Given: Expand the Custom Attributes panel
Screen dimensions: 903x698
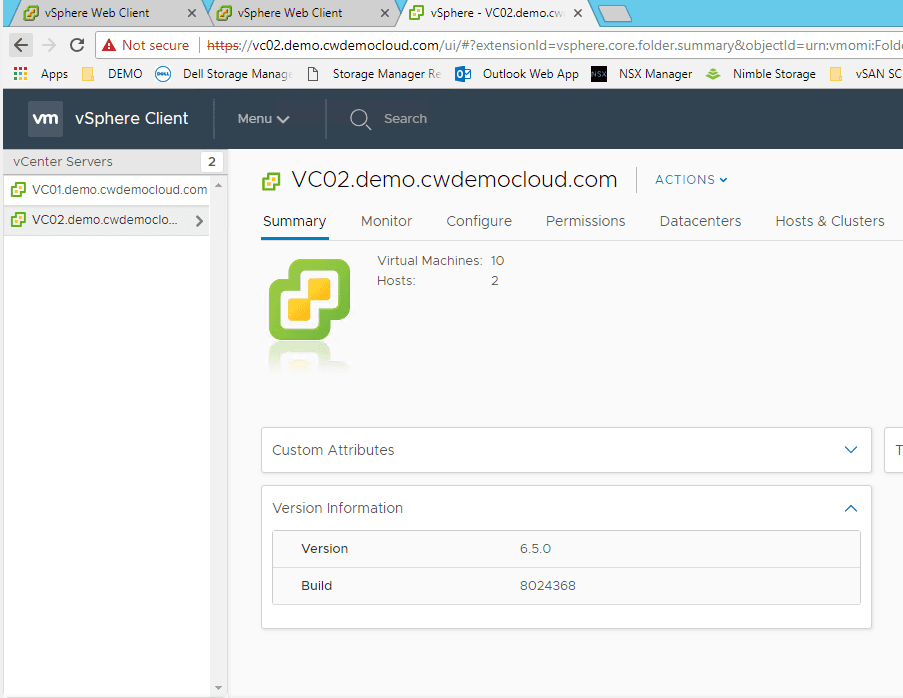Looking at the screenshot, I should click(851, 450).
